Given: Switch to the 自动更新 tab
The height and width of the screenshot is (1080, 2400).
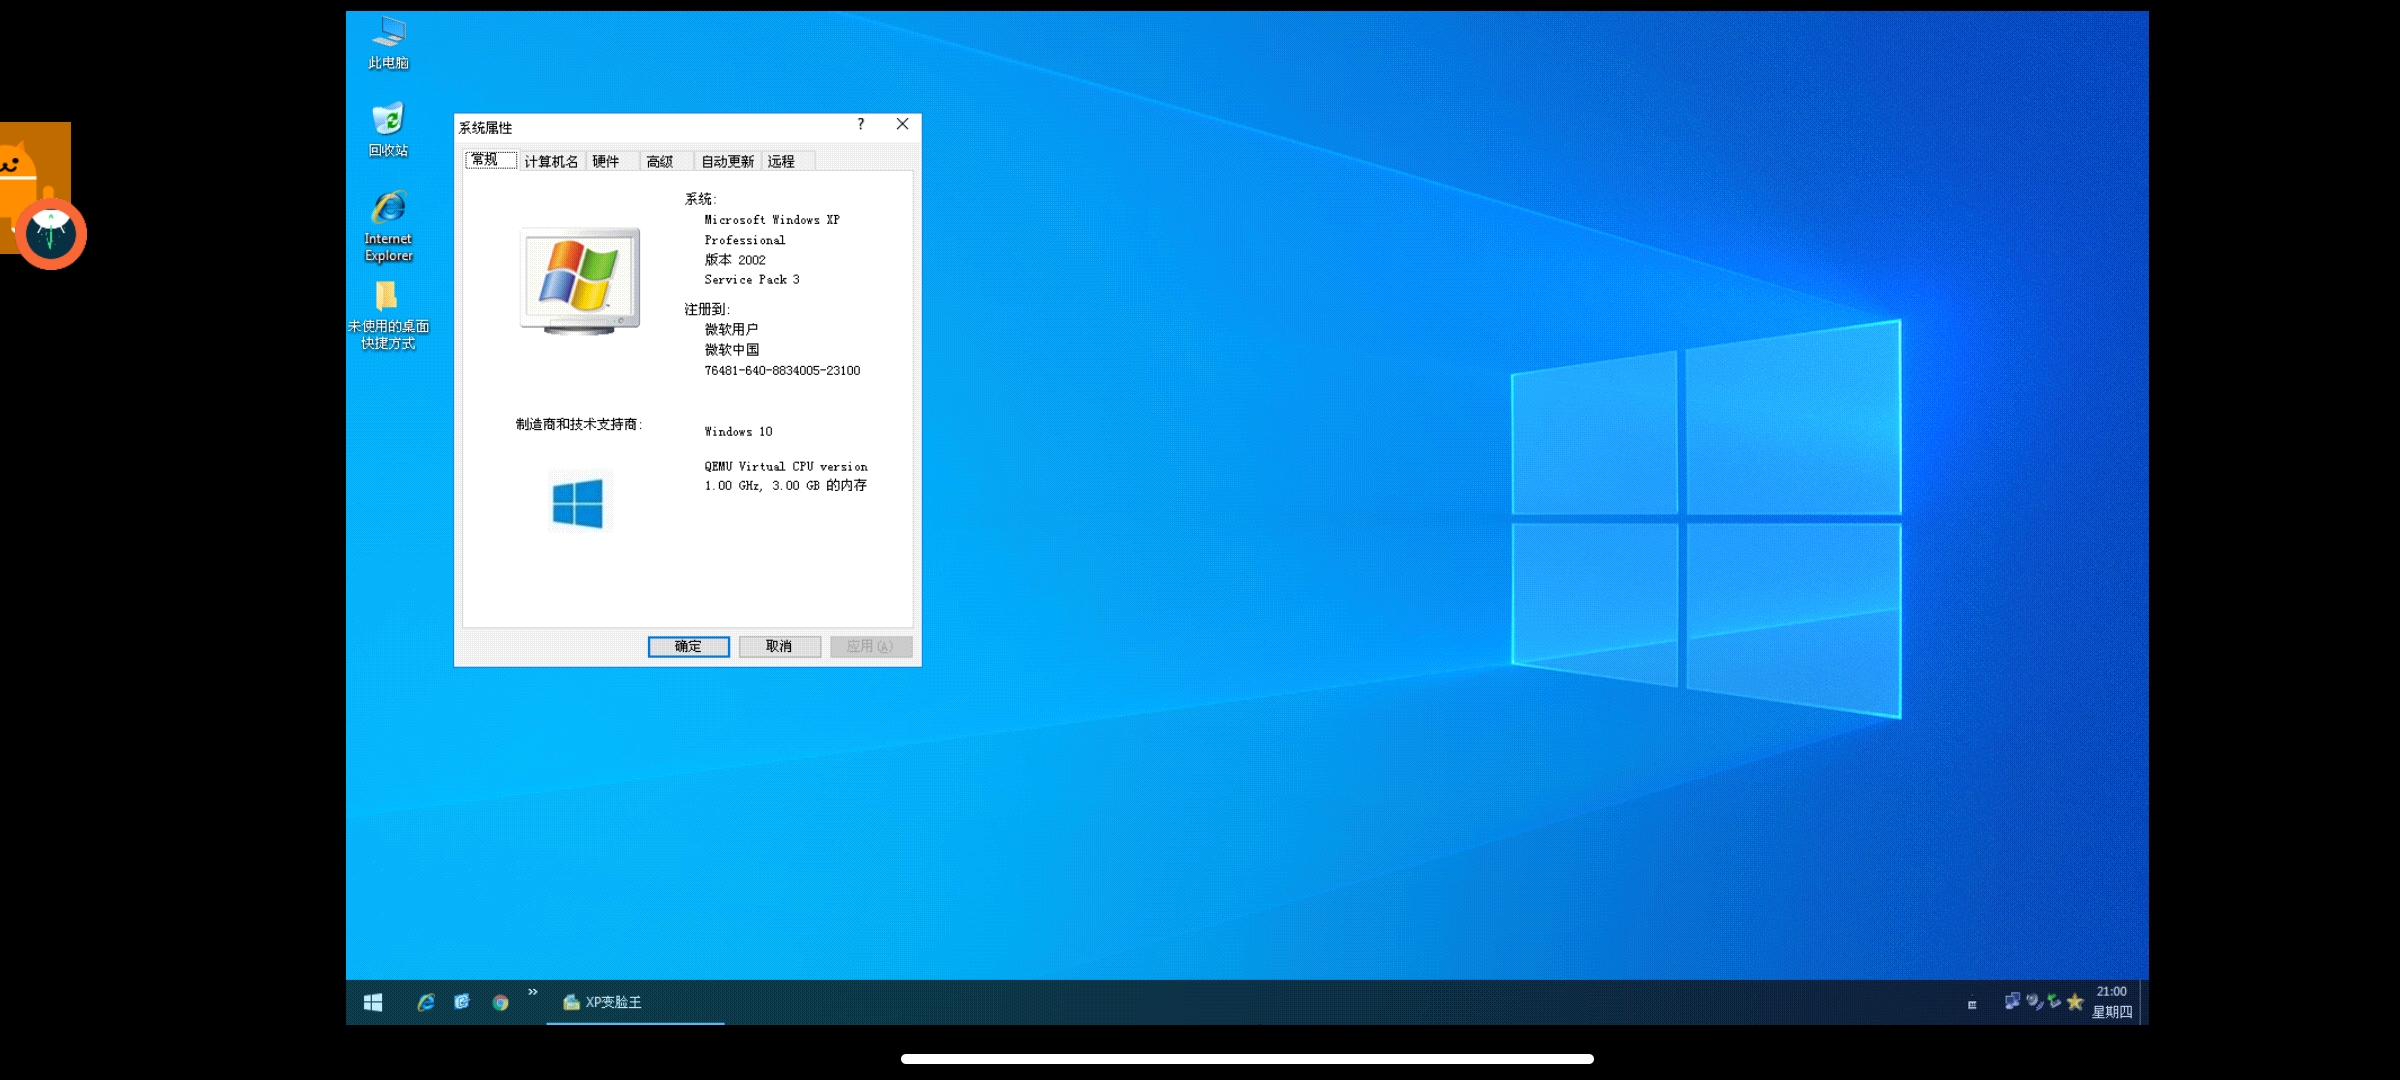Looking at the screenshot, I should (728, 161).
